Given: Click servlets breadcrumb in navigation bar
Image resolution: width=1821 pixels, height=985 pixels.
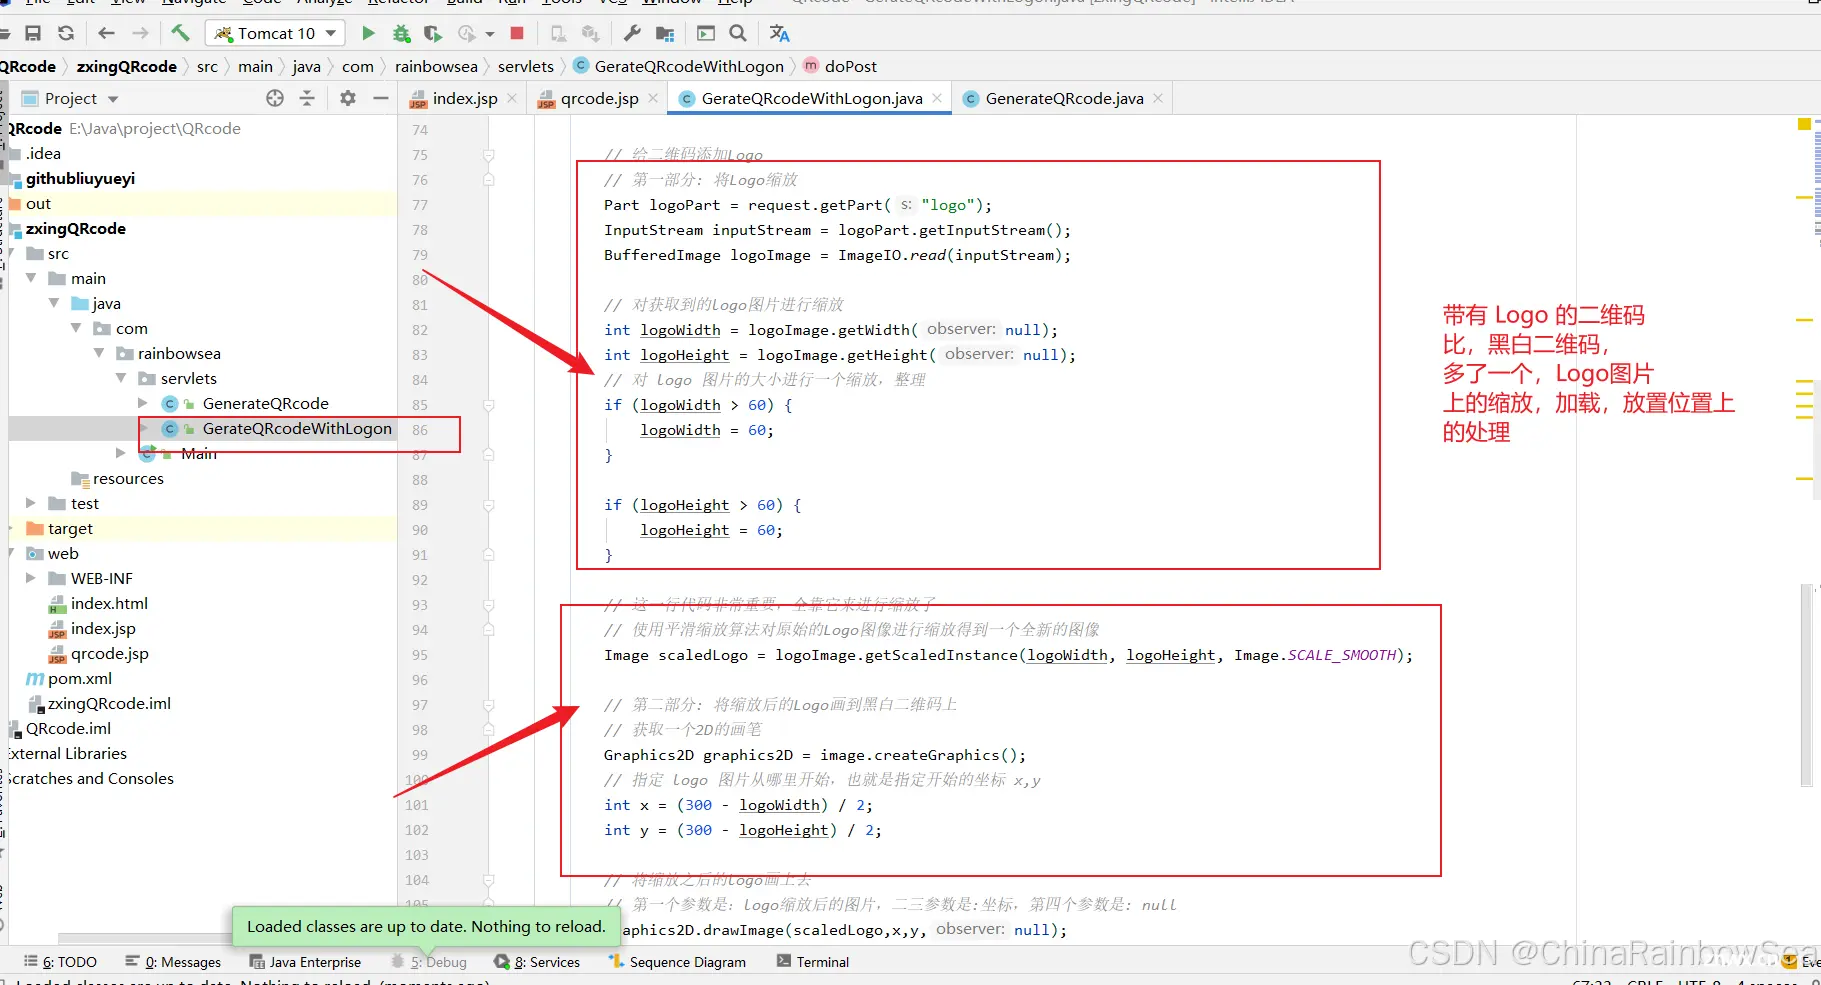Looking at the screenshot, I should [526, 66].
